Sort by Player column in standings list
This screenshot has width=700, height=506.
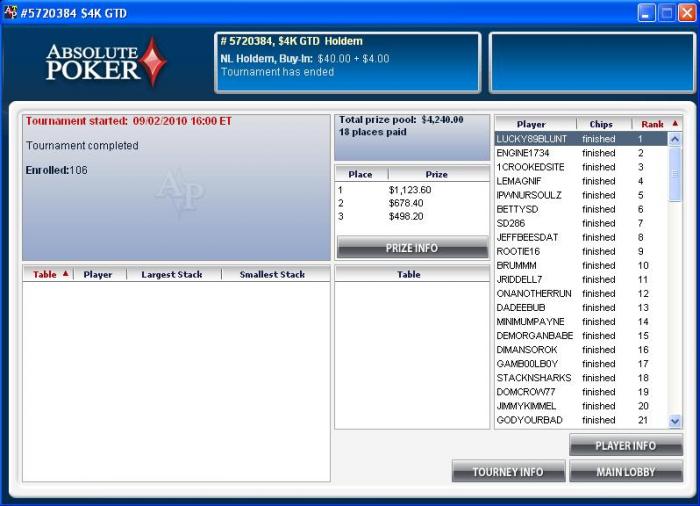[535, 124]
